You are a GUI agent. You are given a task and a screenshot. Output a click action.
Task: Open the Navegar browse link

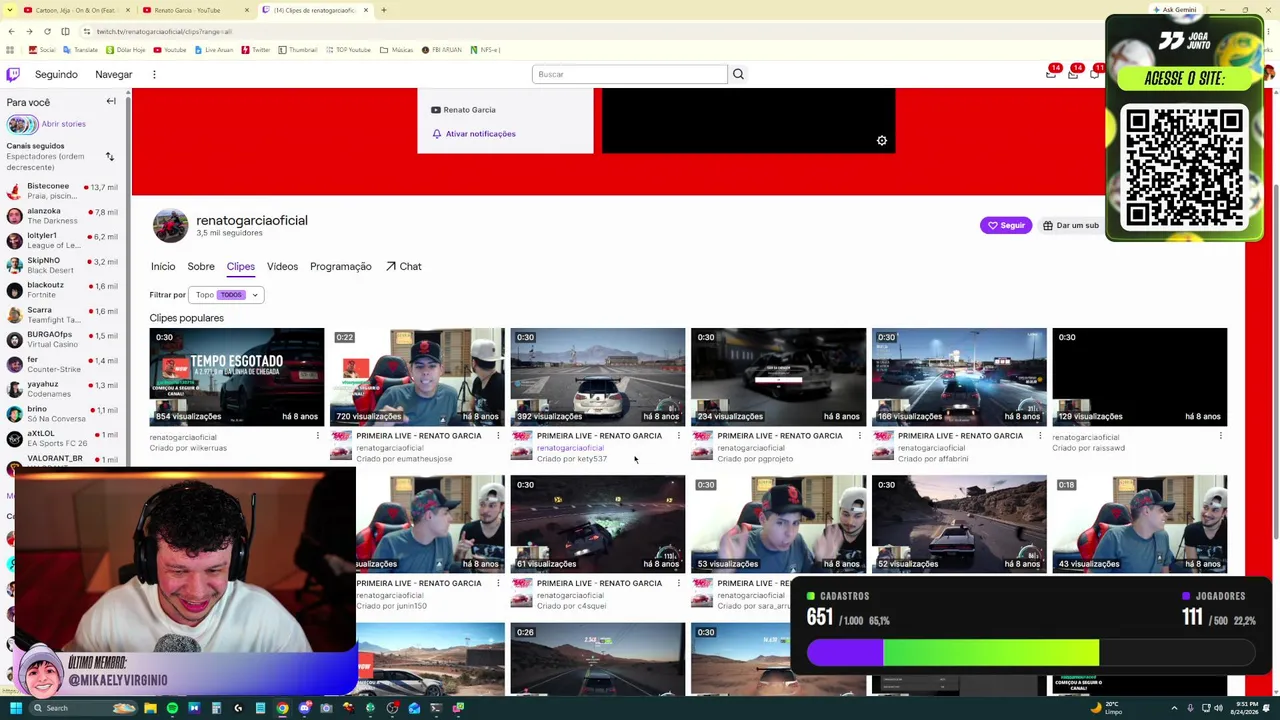point(114,75)
